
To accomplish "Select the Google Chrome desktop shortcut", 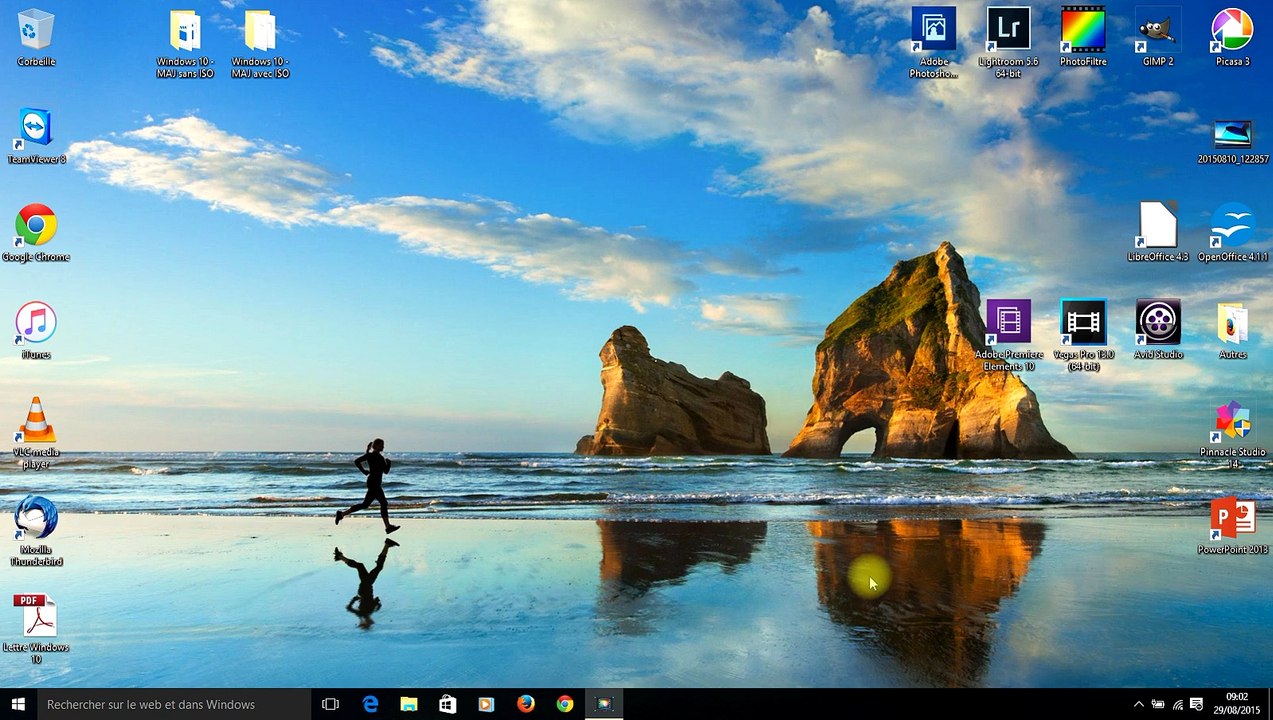I will pos(36,233).
